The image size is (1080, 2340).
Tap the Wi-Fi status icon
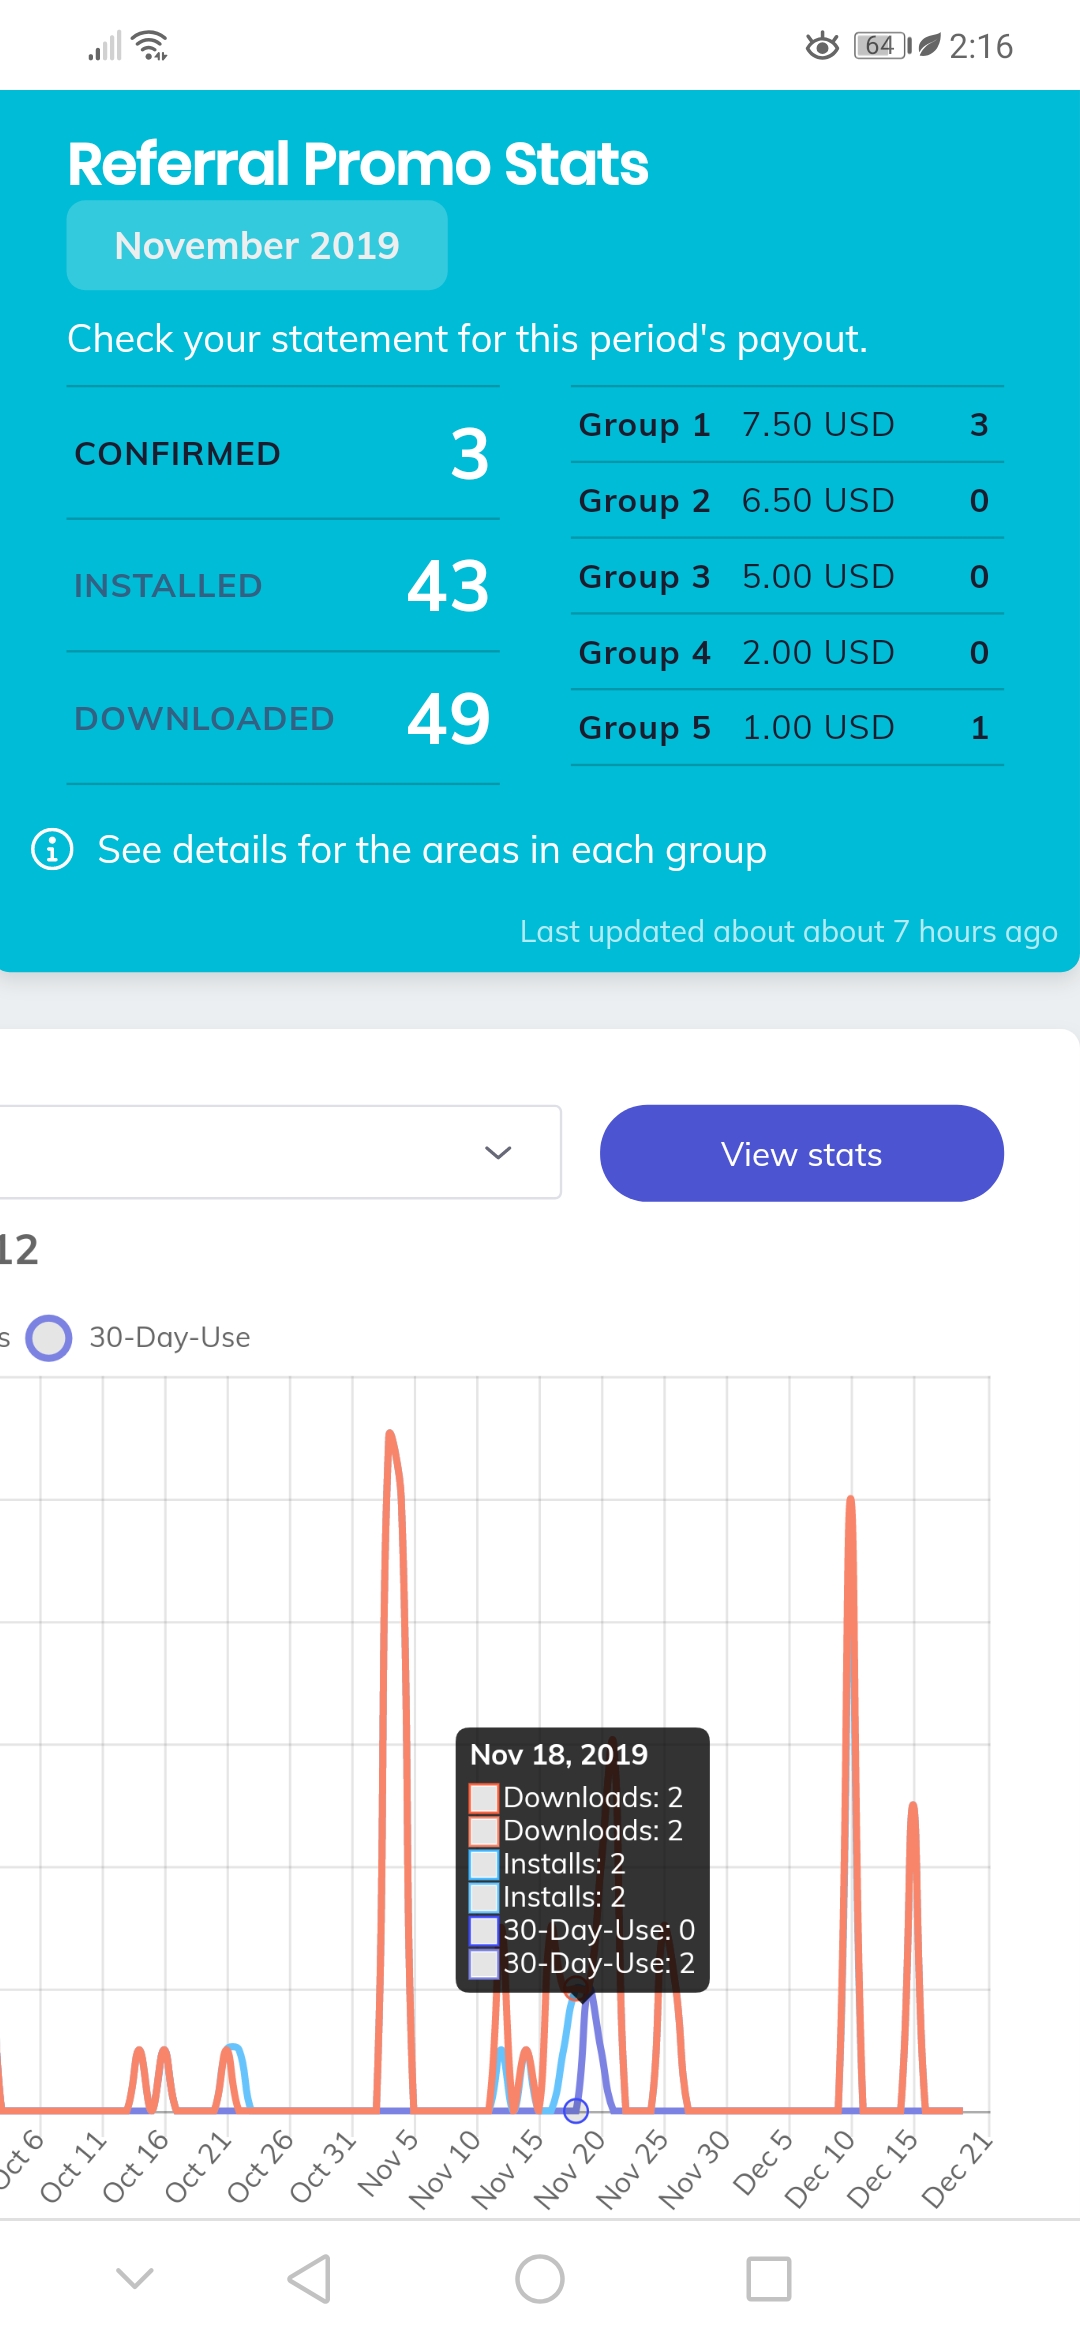coord(150,45)
